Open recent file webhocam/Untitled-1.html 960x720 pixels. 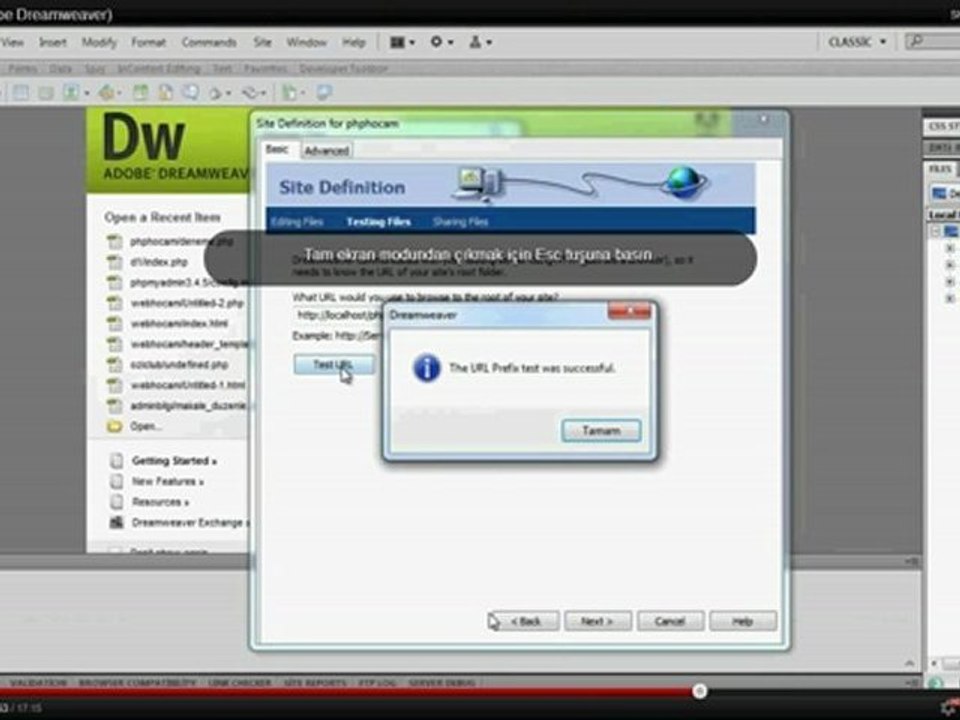coord(187,385)
